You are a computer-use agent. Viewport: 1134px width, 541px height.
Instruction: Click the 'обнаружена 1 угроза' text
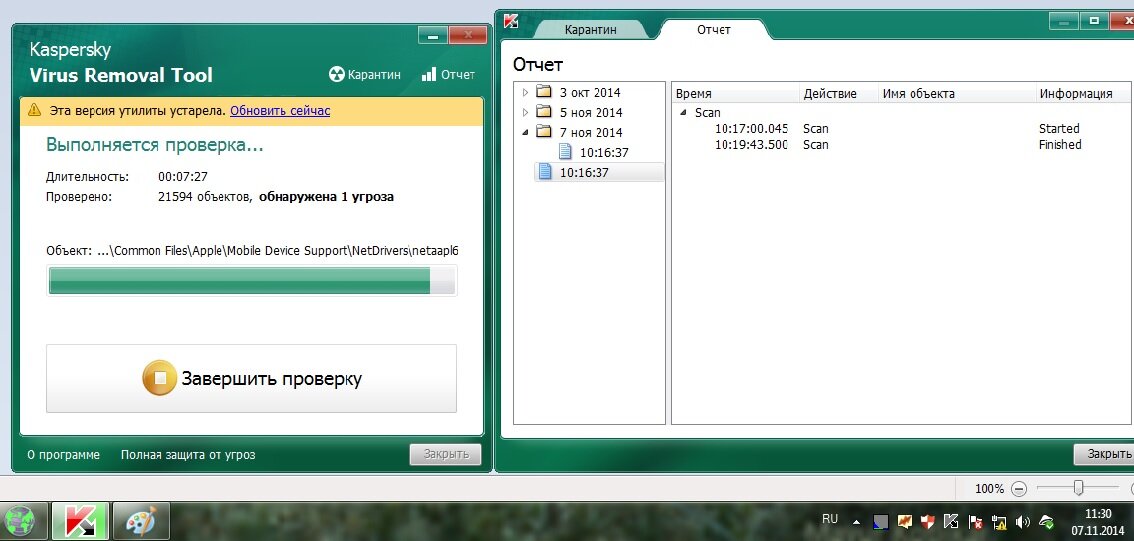coord(326,197)
